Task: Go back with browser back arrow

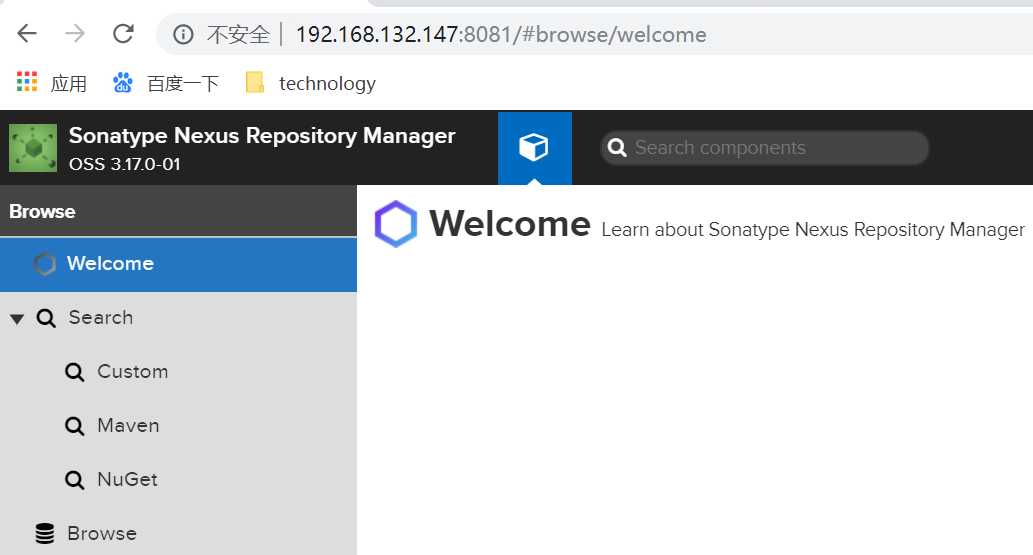Action: pos(27,33)
